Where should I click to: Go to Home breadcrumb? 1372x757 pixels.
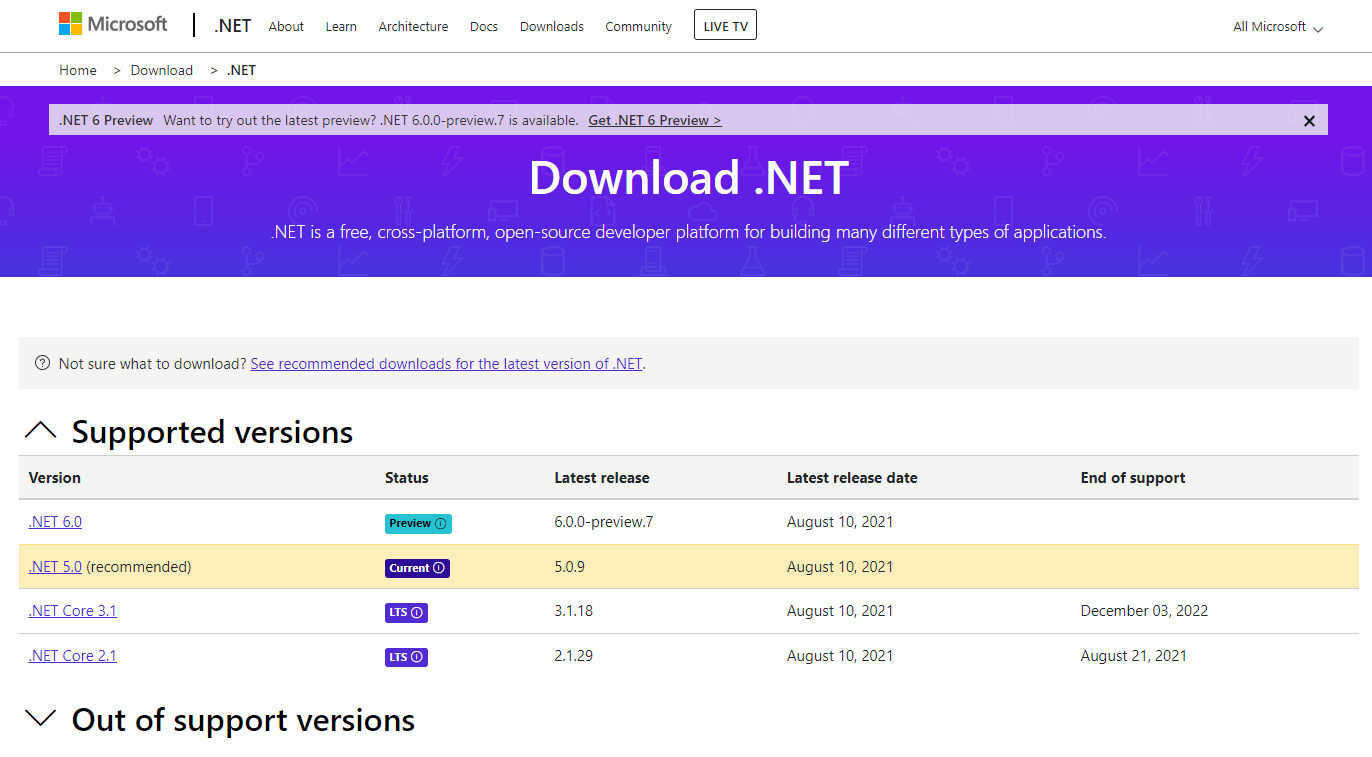point(78,70)
